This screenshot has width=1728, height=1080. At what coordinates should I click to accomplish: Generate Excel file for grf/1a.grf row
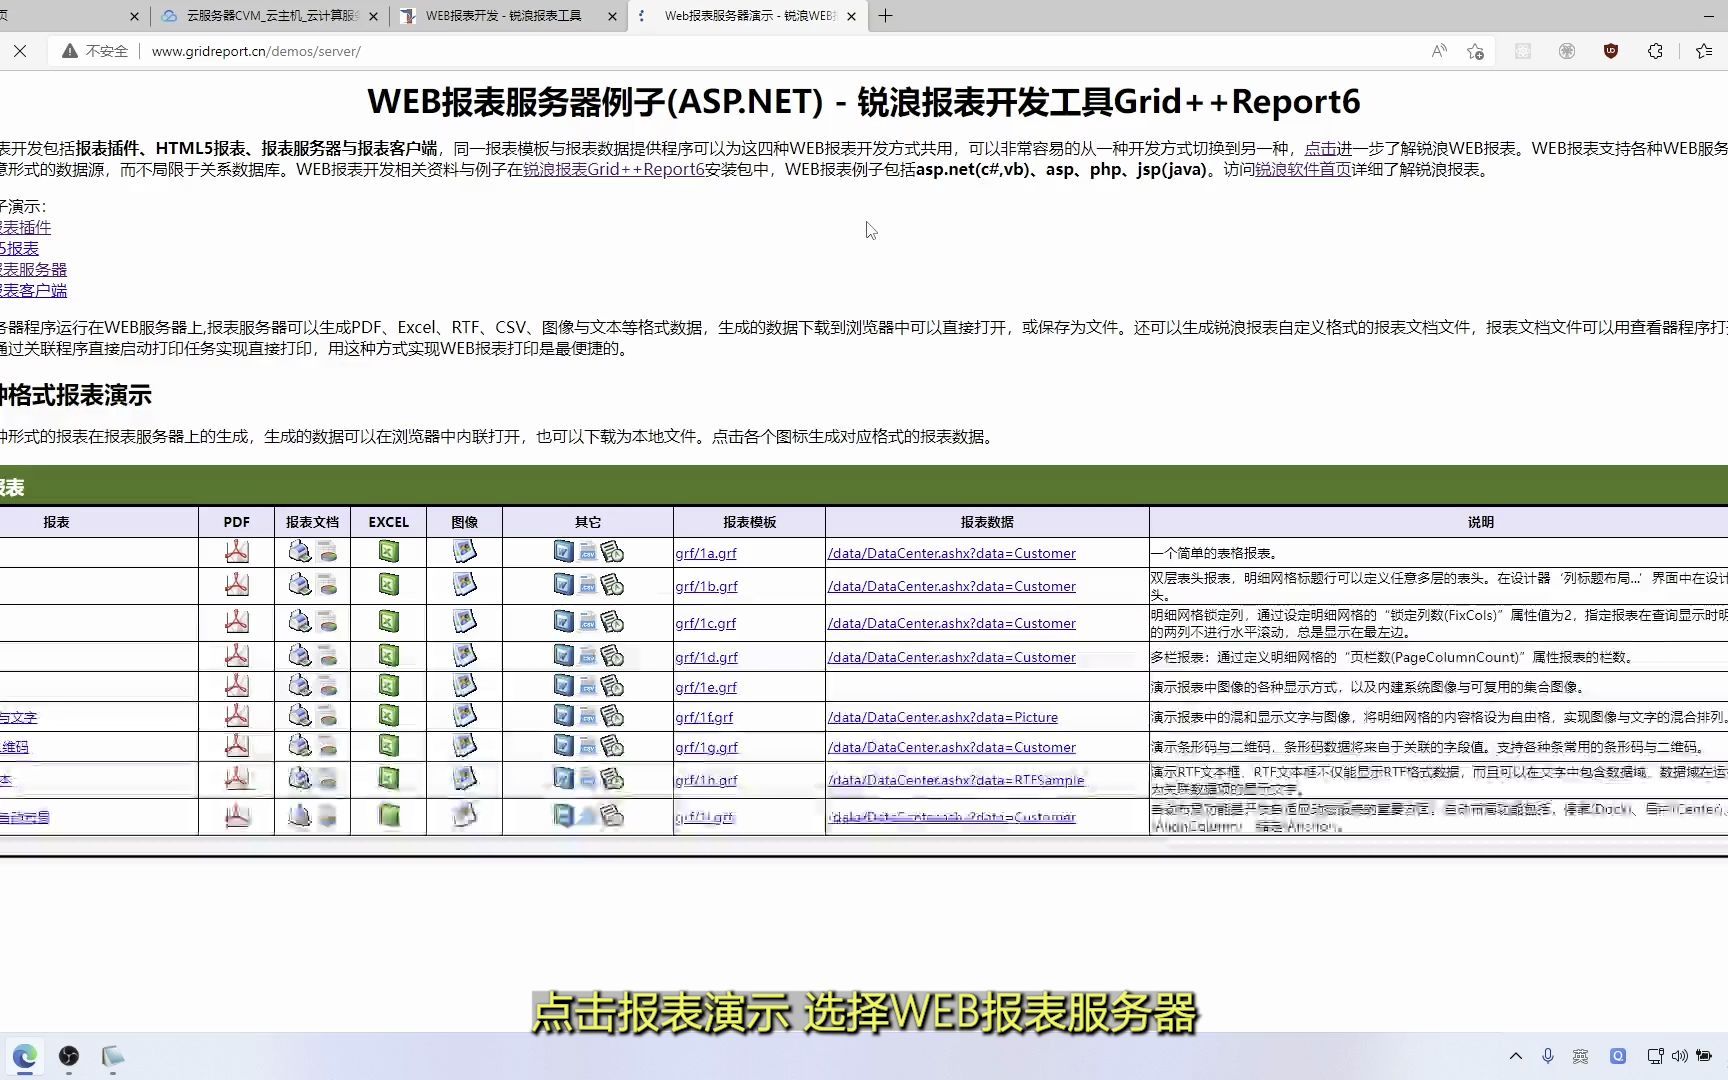(x=389, y=552)
